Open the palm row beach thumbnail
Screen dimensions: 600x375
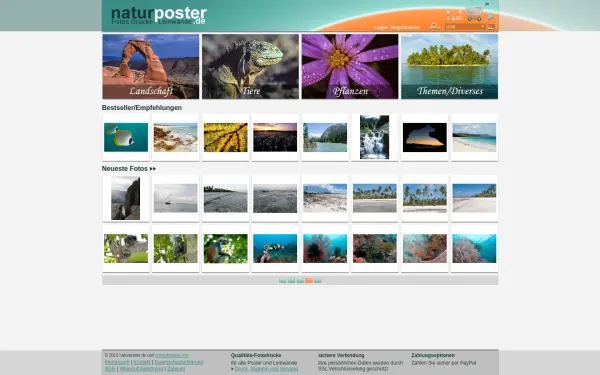(375, 198)
